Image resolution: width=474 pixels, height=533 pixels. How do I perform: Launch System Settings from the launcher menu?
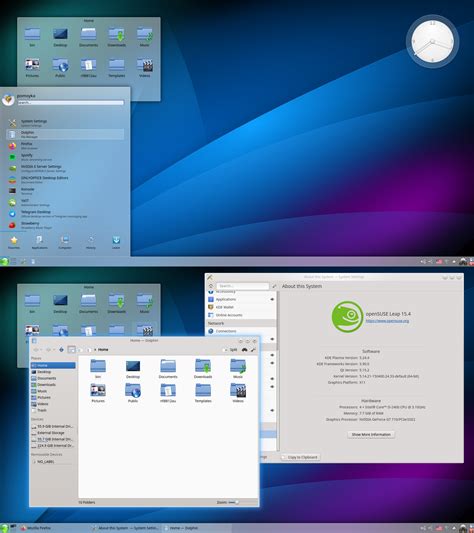click(65, 123)
